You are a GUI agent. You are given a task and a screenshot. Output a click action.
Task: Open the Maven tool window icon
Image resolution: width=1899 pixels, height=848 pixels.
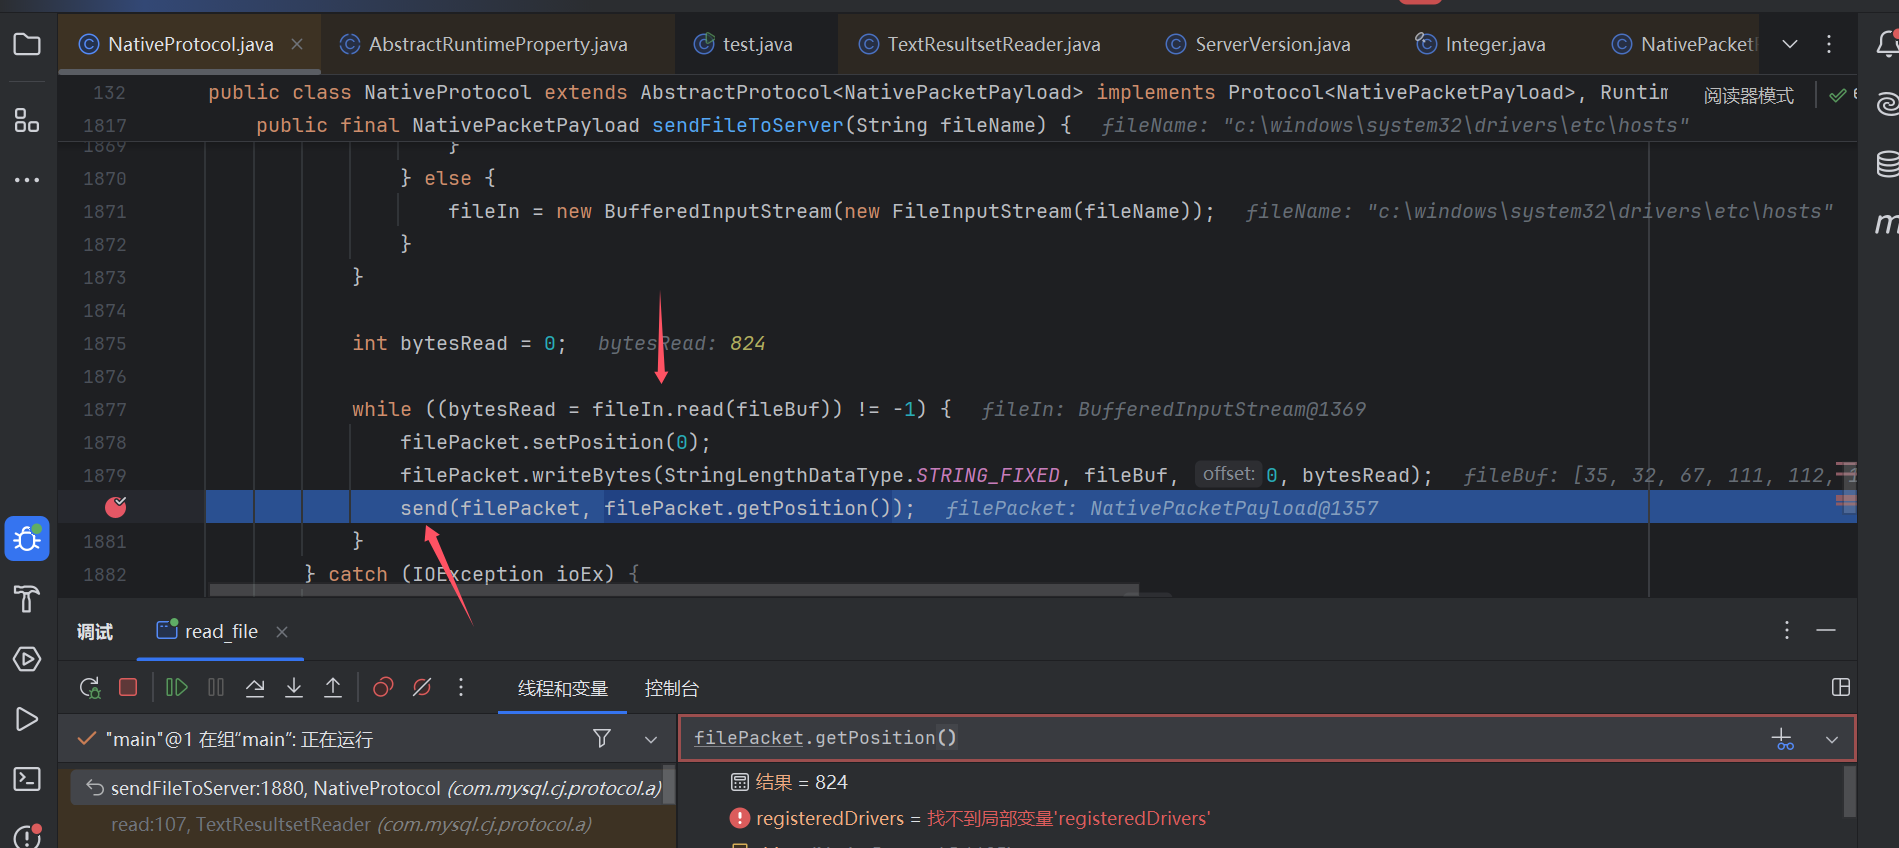[x=1886, y=223]
